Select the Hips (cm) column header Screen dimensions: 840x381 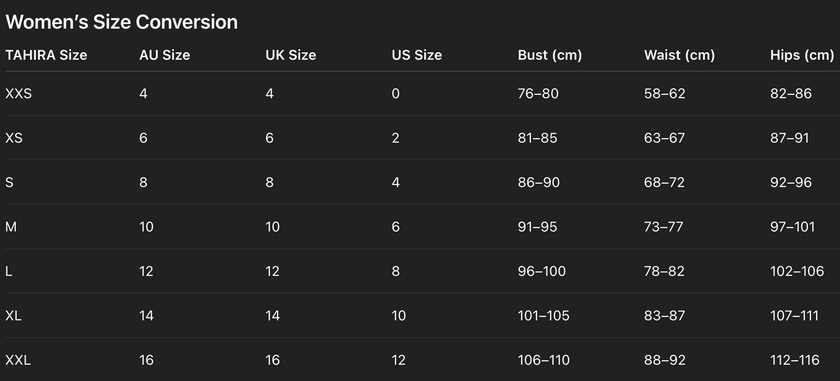coord(802,55)
